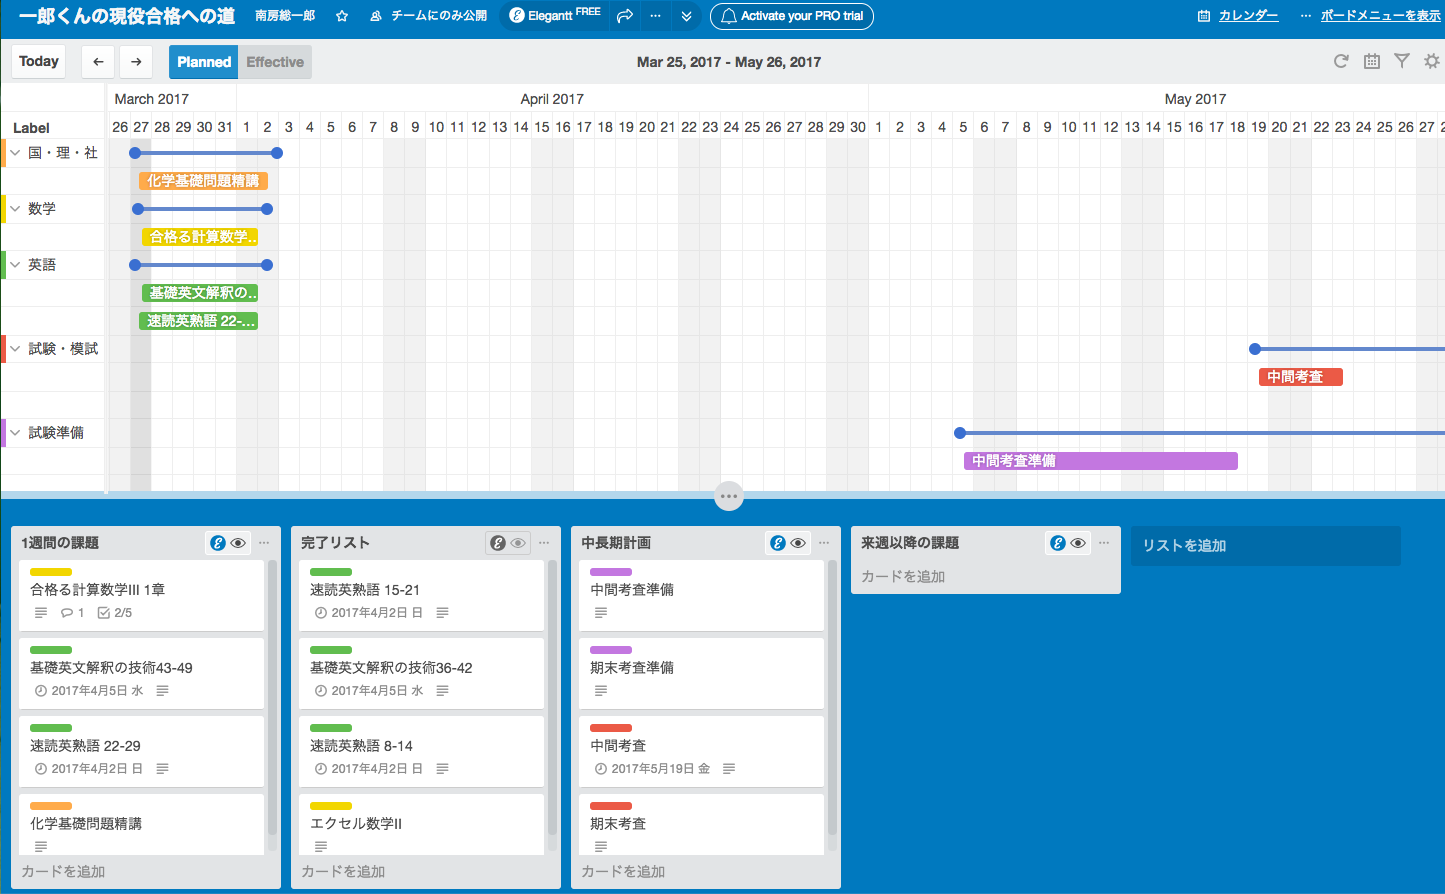Open list menu for 1週間の課題

coord(264,543)
